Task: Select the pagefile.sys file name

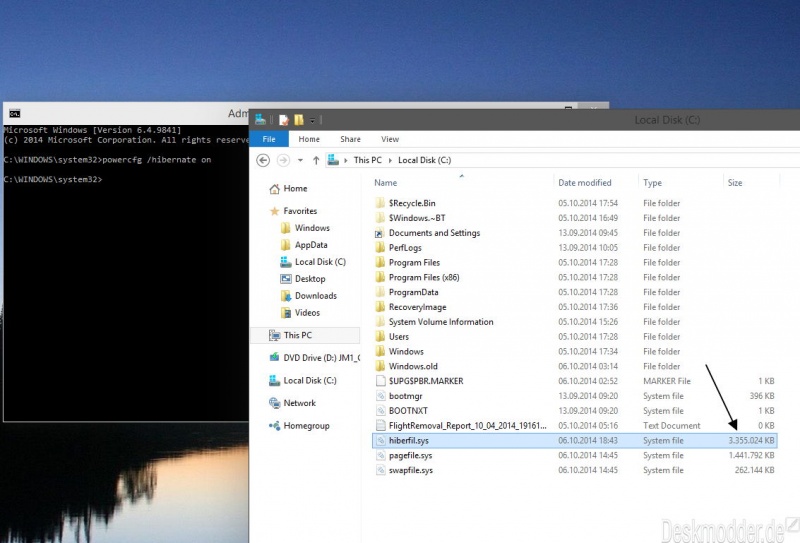Action: coord(410,455)
